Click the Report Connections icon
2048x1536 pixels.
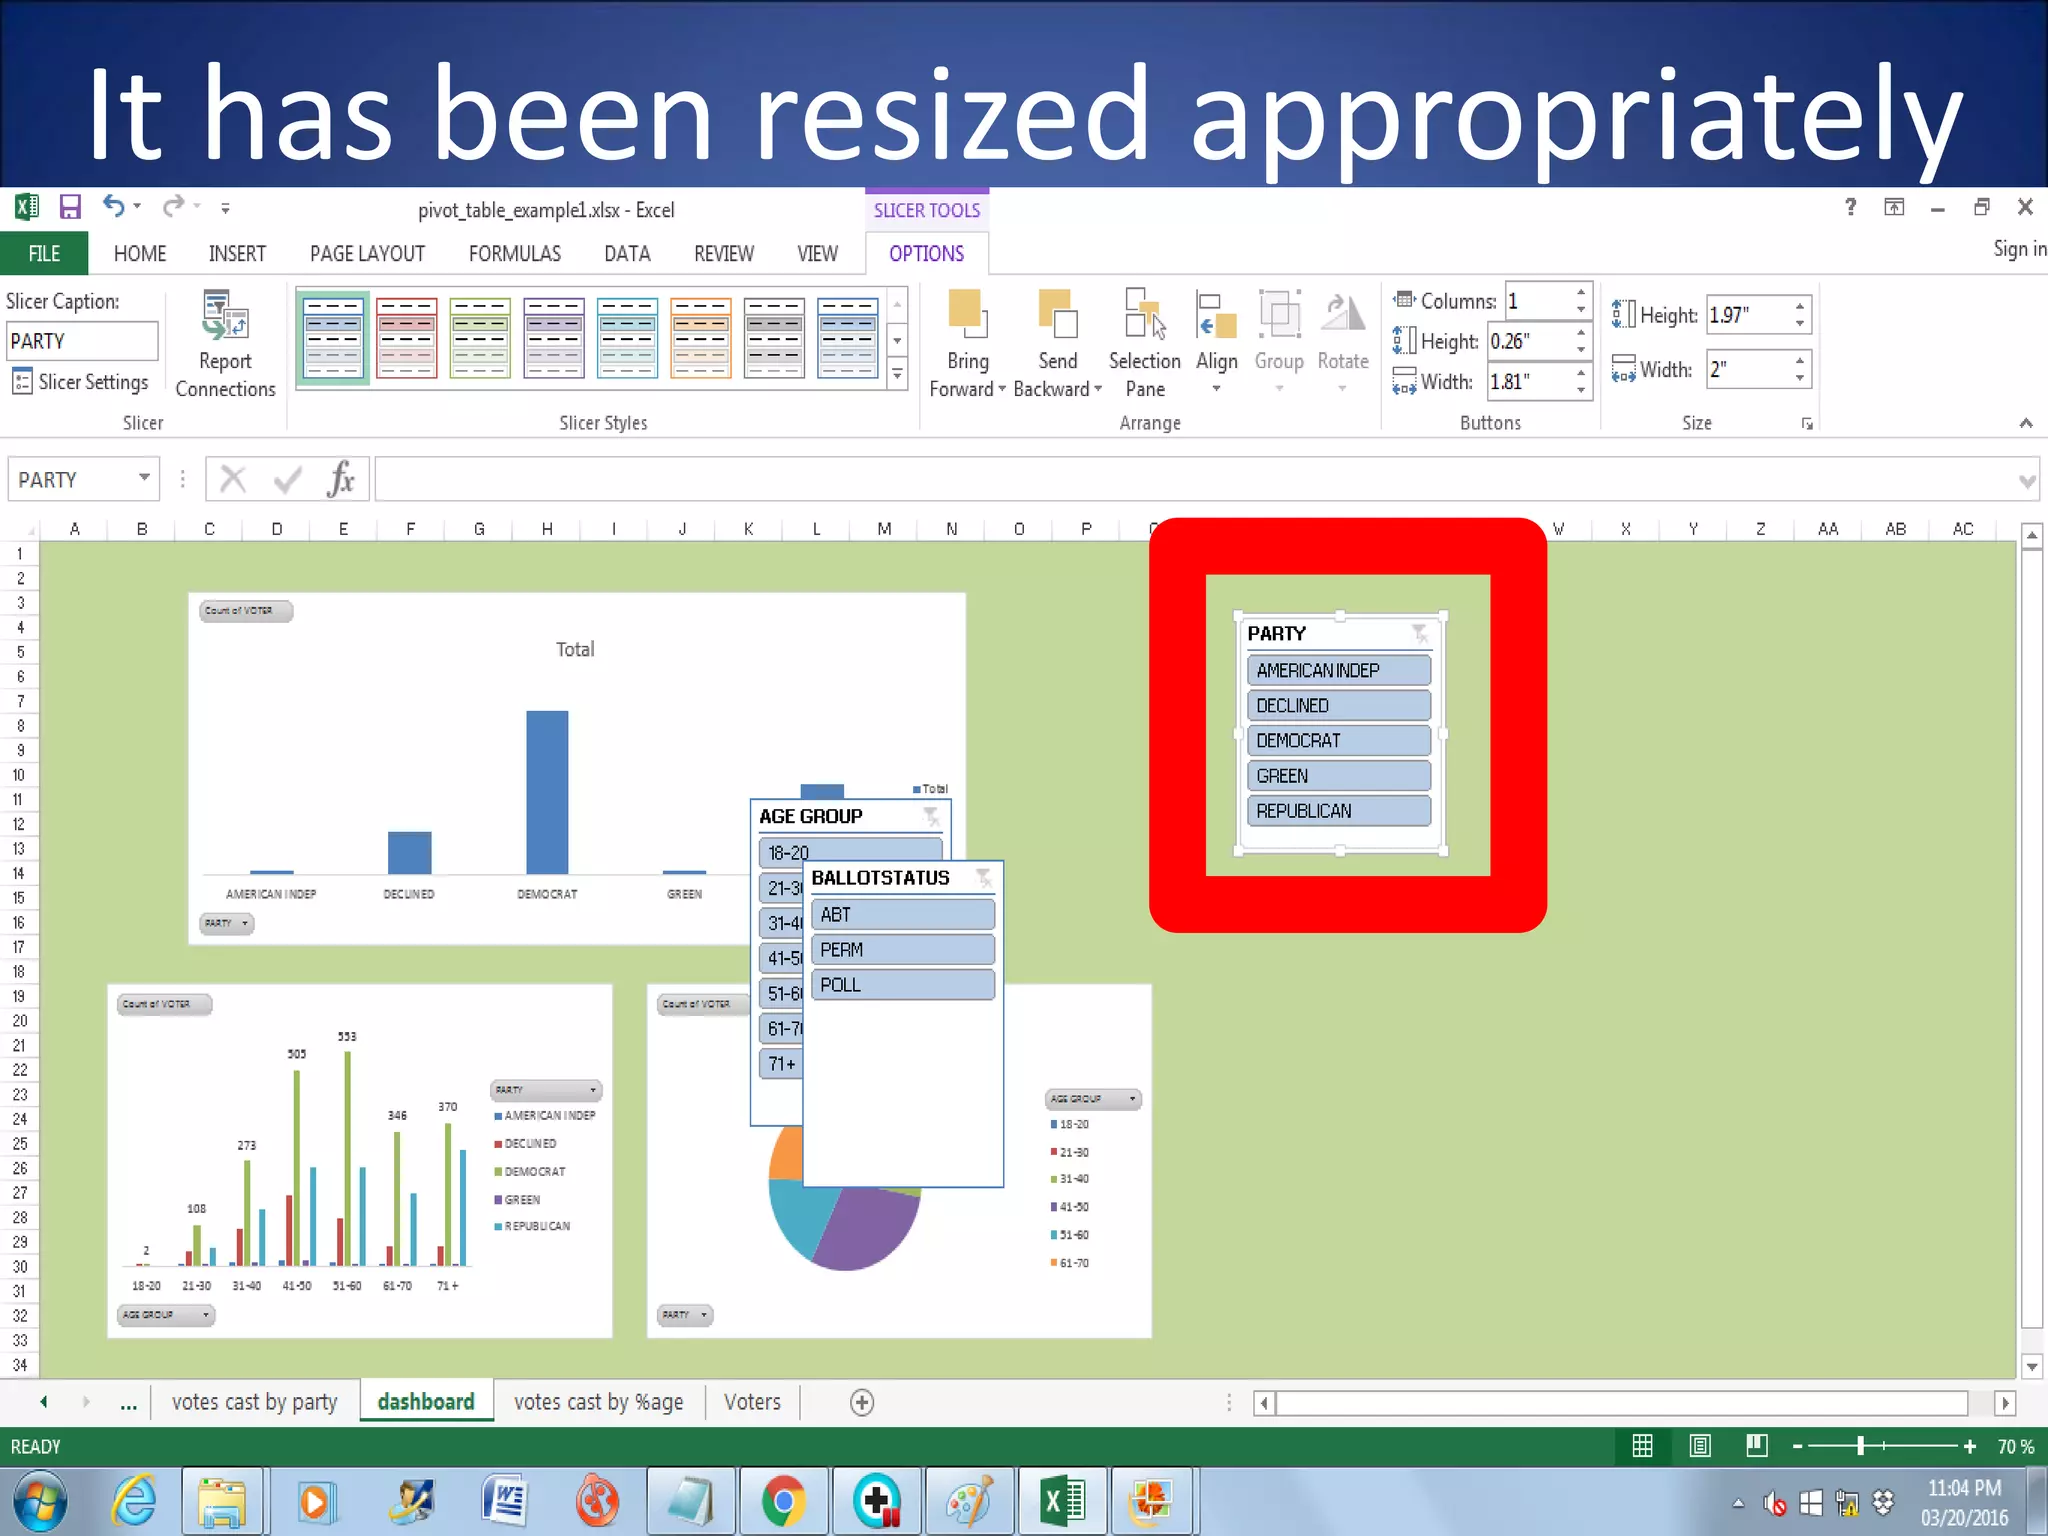[224, 316]
